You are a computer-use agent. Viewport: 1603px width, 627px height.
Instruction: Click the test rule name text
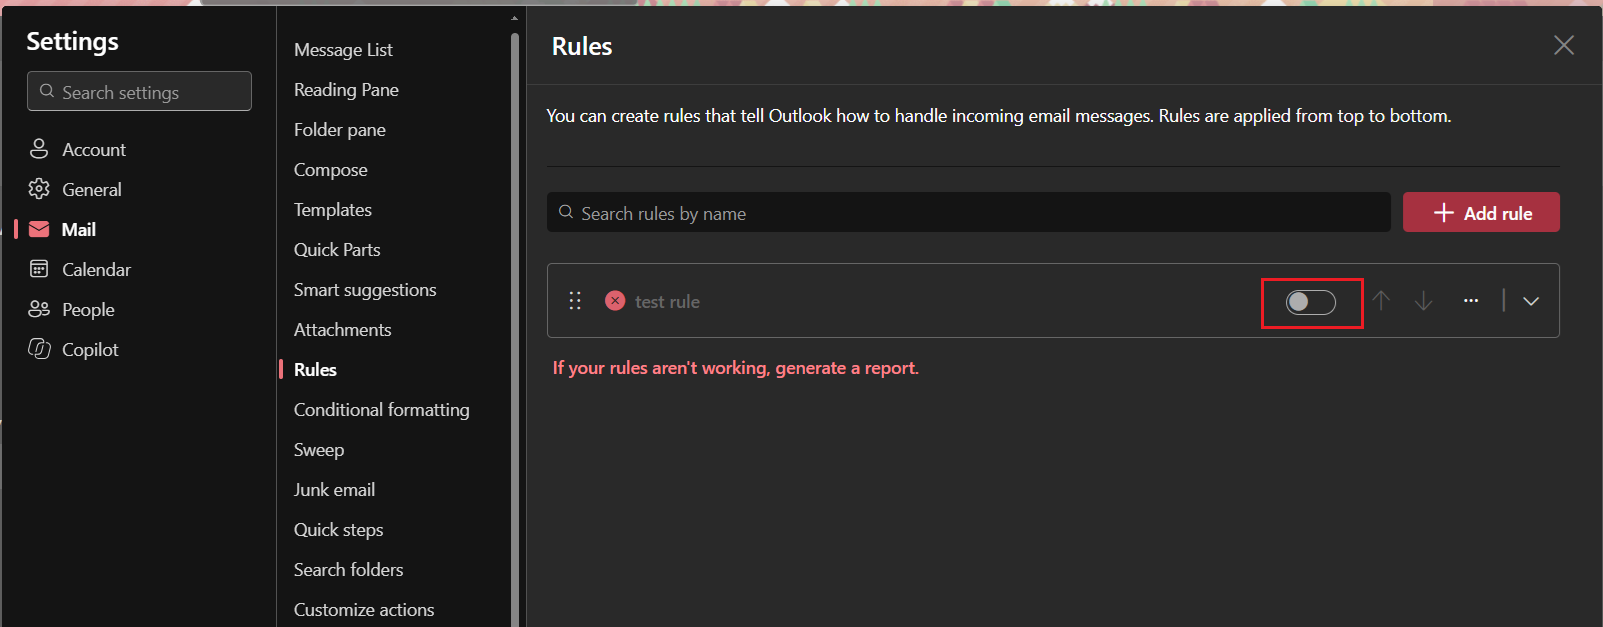click(667, 301)
